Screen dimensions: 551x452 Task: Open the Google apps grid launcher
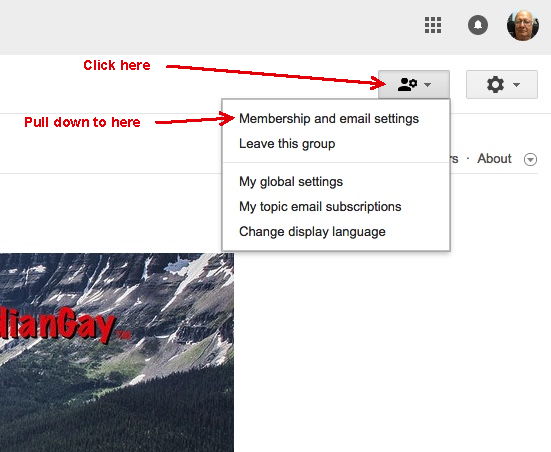pos(433,25)
